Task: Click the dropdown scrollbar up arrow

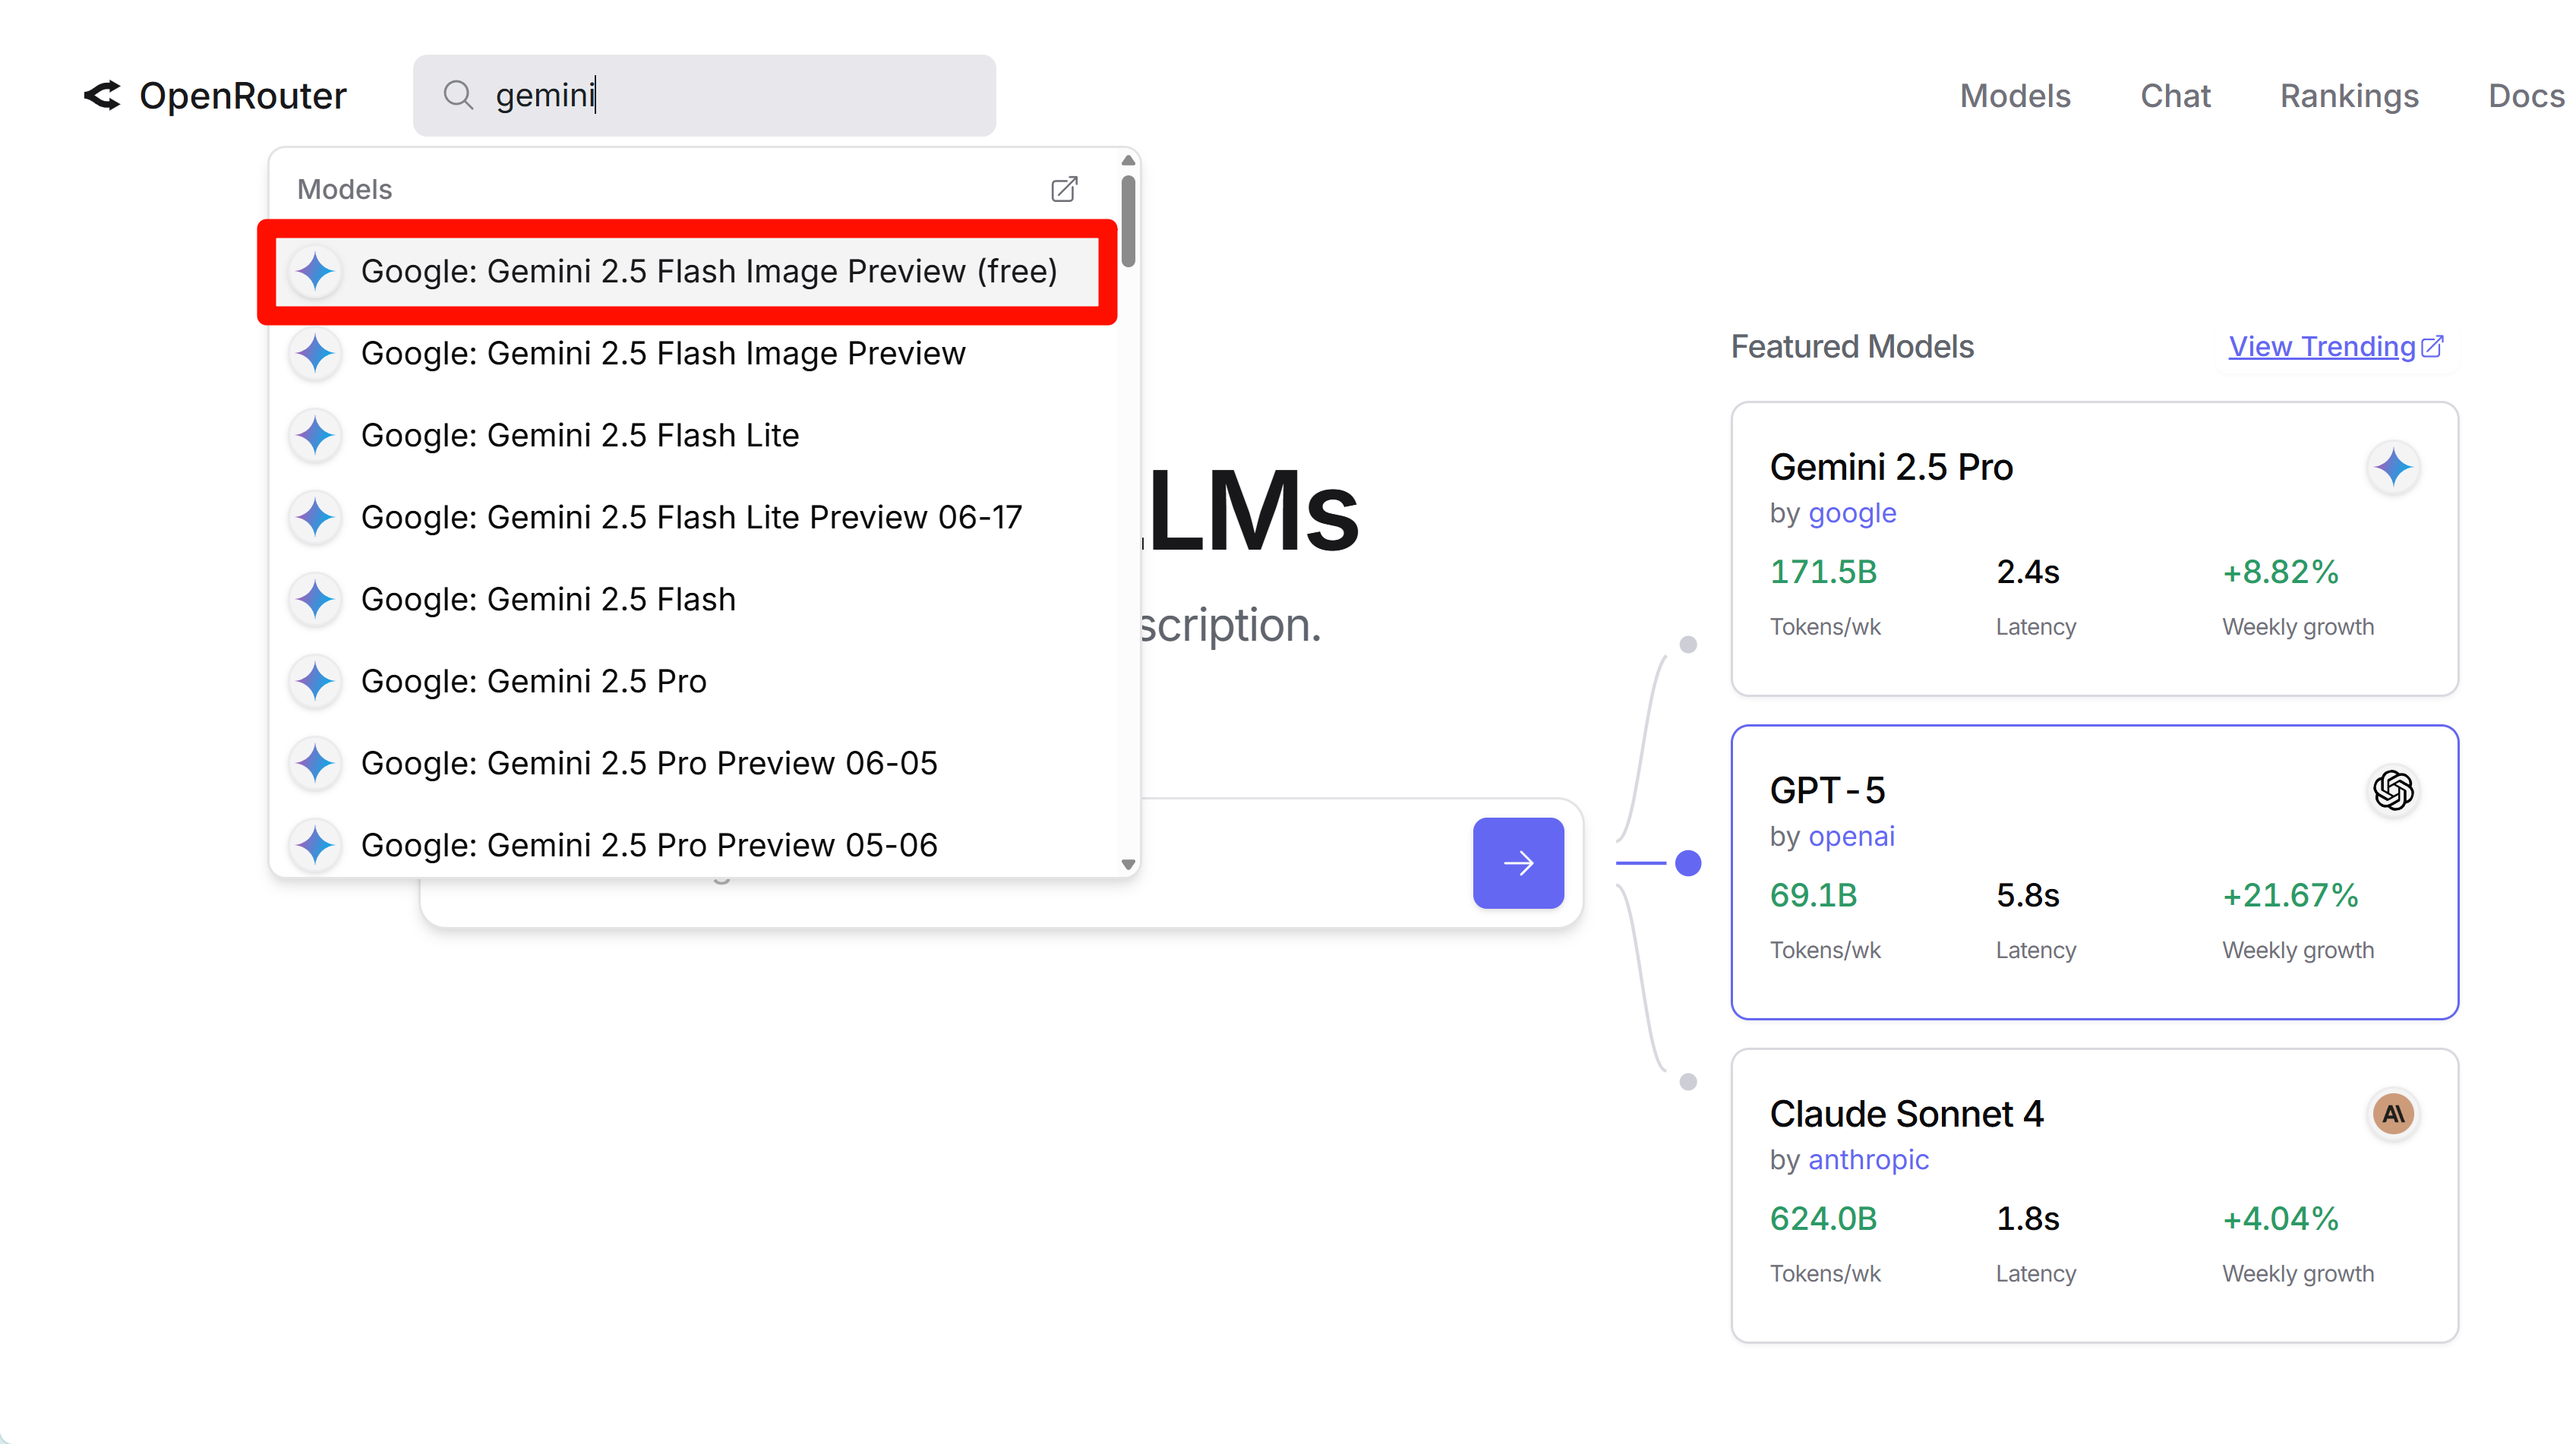Action: [1128, 161]
